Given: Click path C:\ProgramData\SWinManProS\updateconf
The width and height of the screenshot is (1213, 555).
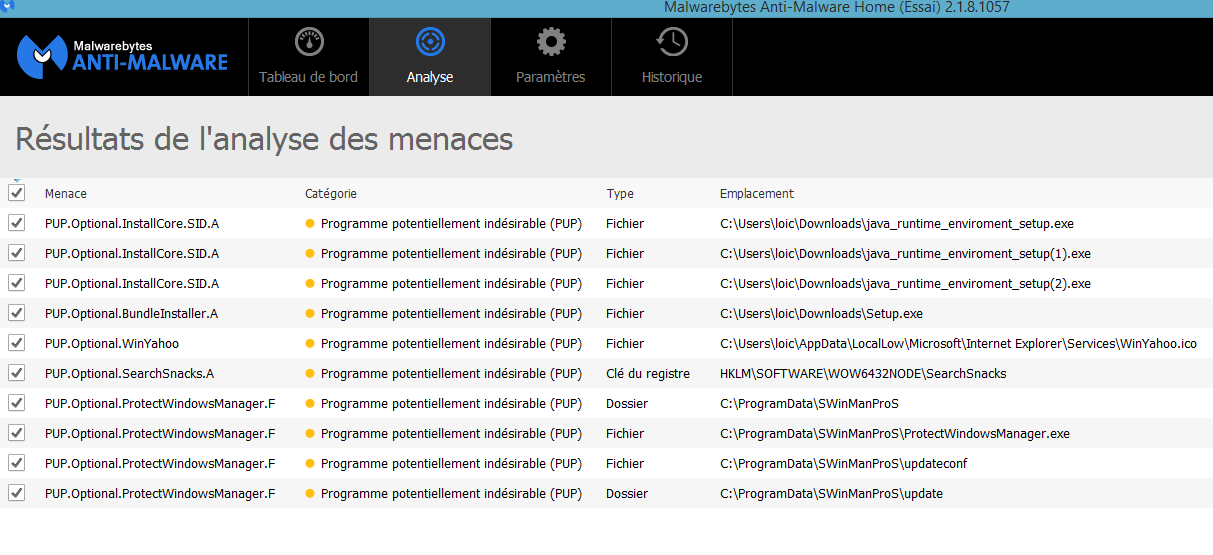Looking at the screenshot, I should (843, 464).
